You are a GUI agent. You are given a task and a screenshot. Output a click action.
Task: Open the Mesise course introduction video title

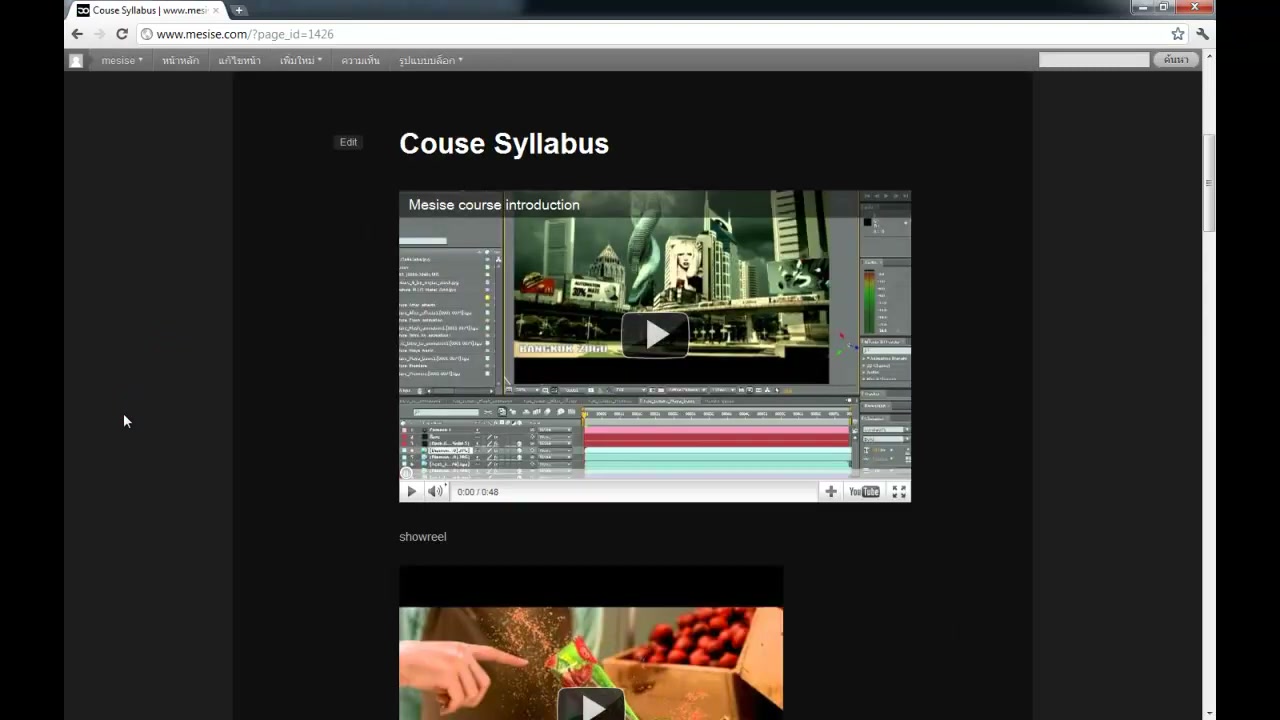[494, 205]
